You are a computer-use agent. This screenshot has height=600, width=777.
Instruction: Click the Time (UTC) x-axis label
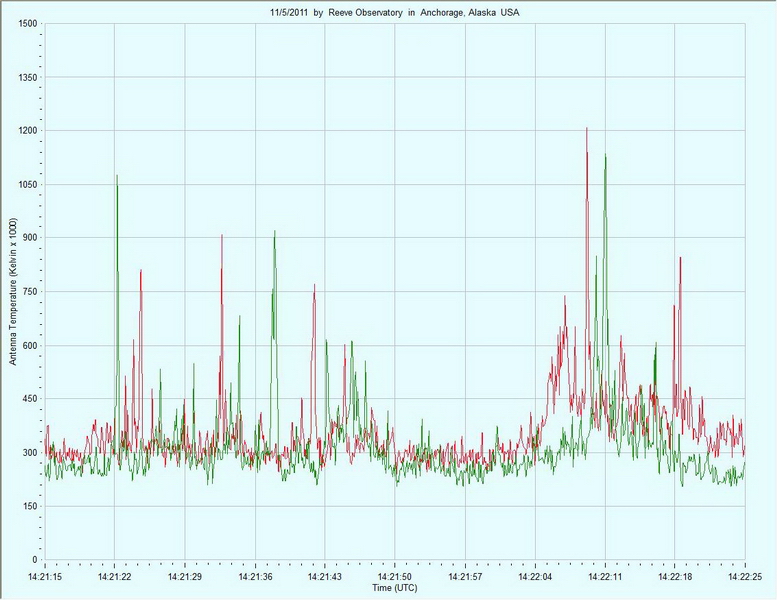pos(395,588)
